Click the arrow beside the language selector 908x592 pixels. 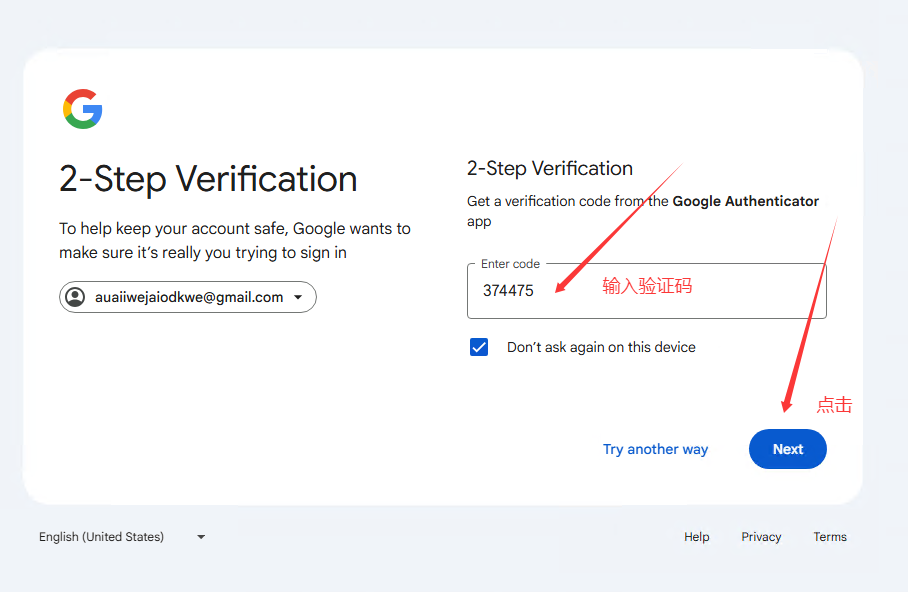(x=201, y=537)
